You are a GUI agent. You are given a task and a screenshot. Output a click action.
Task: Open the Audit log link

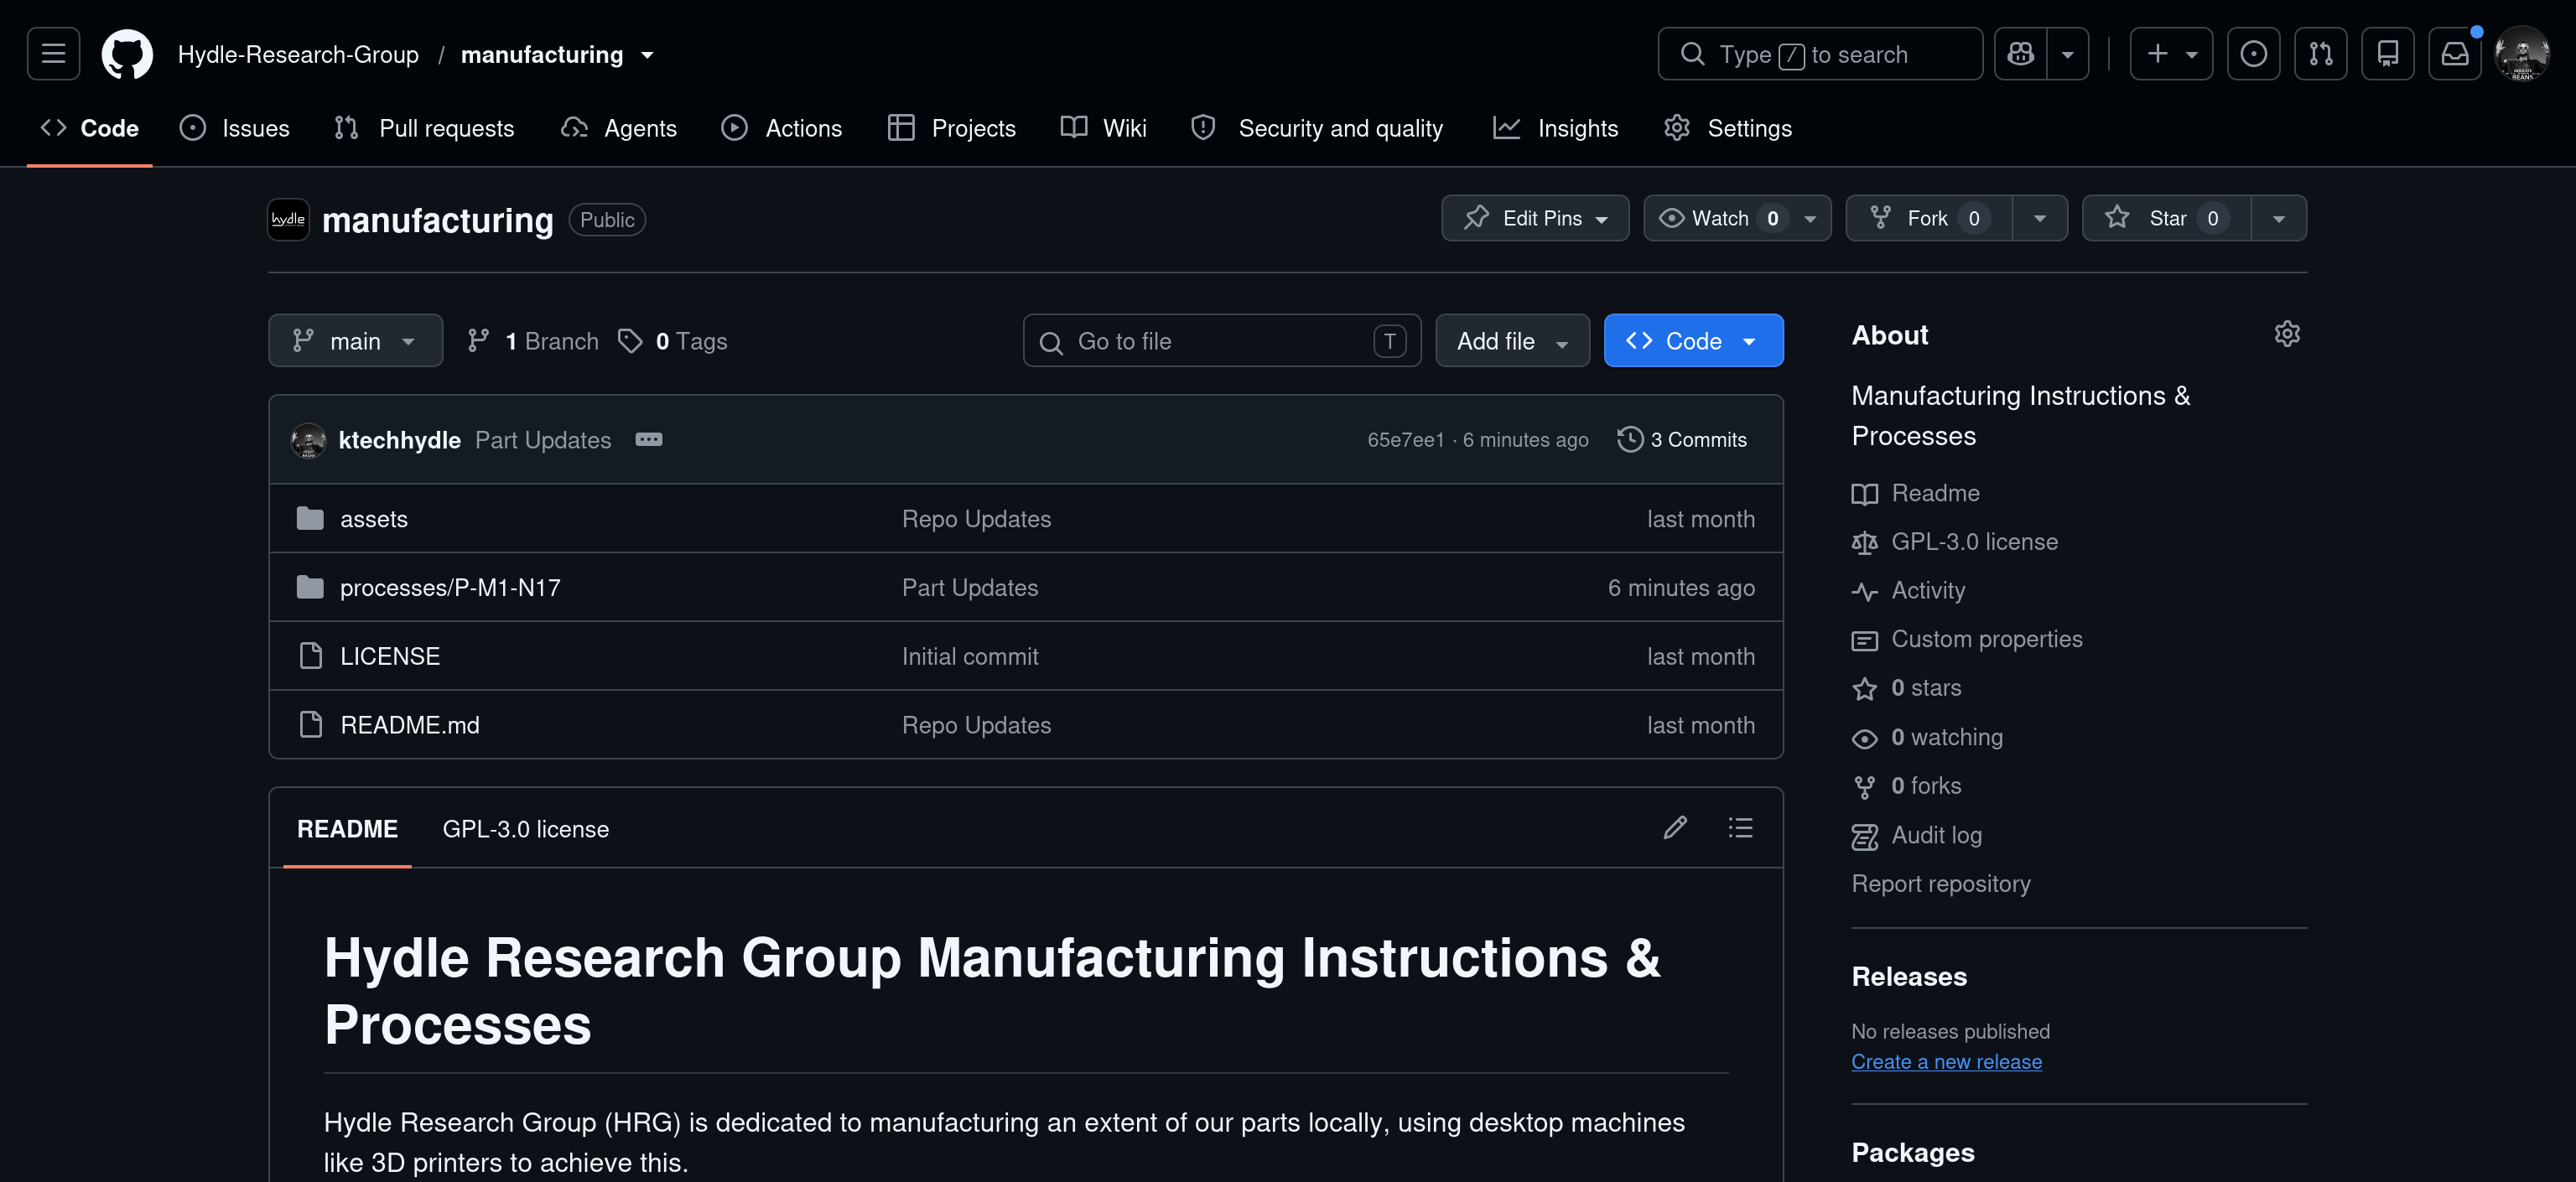click(1916, 834)
